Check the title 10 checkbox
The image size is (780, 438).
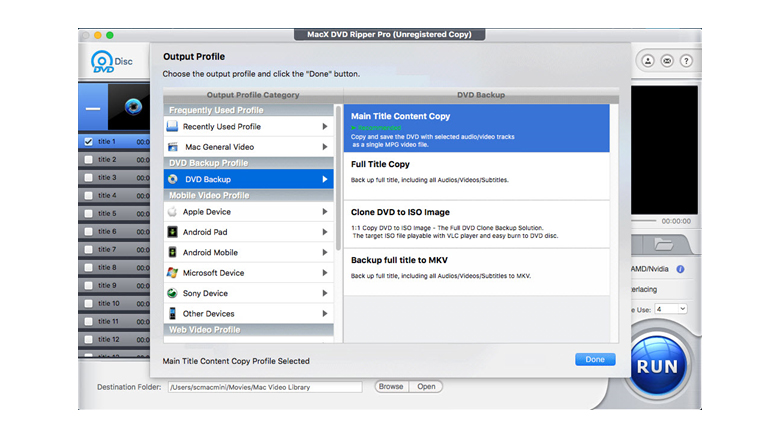point(89,304)
